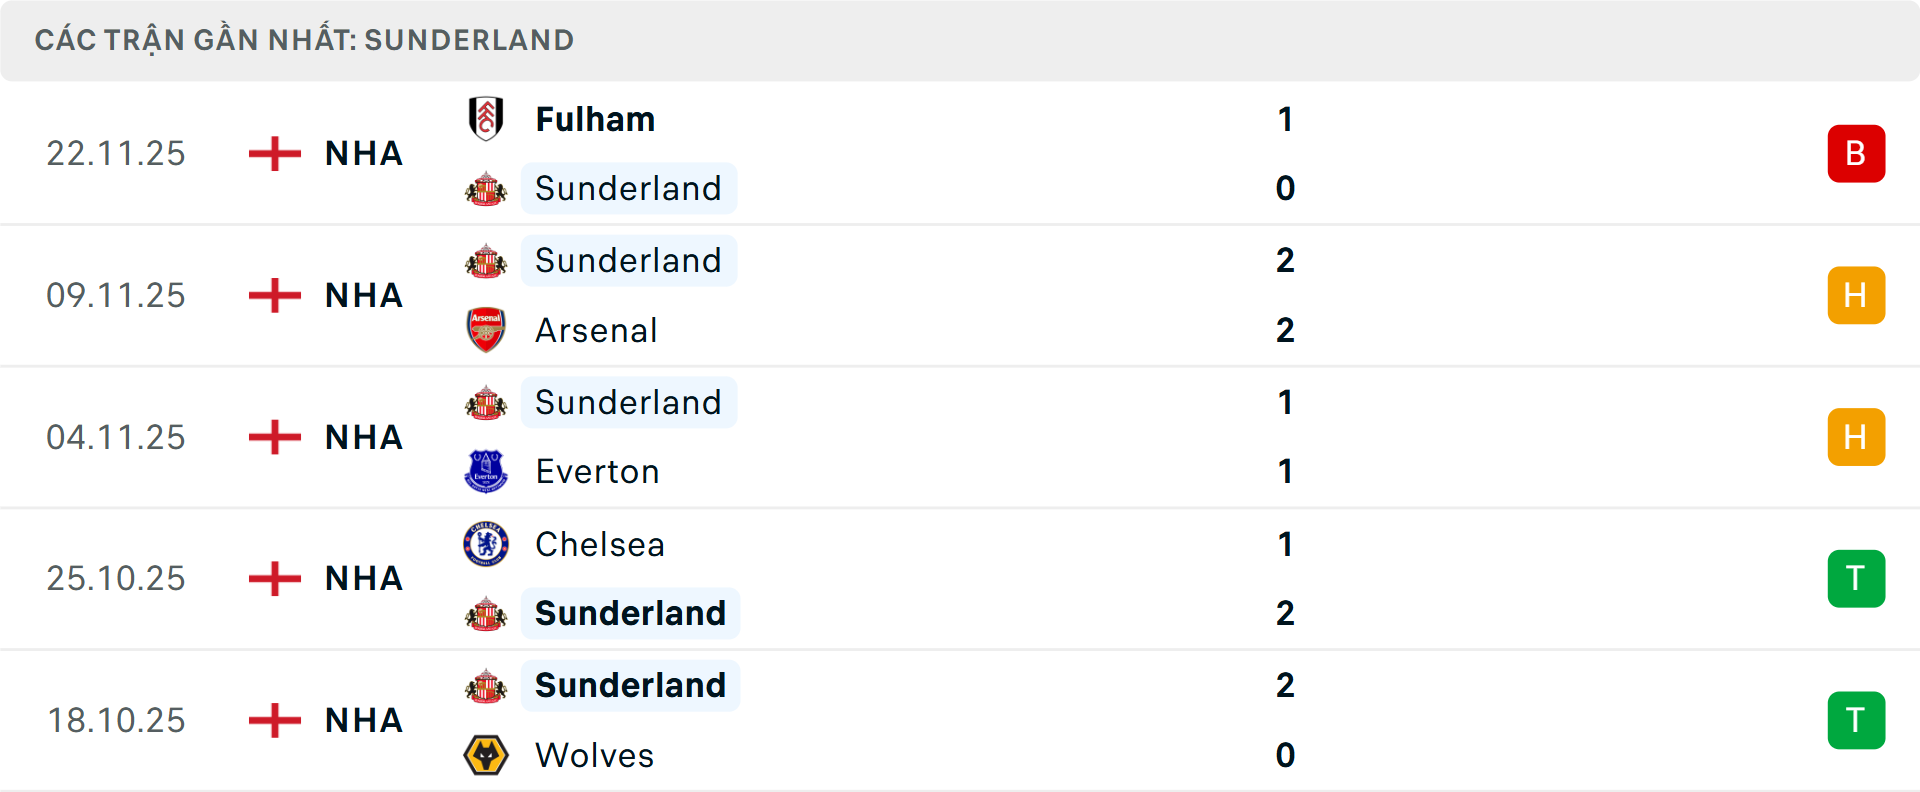Select the Sunderland crest in the Fulham match
The height and width of the screenshot is (792, 1920).
486,188
